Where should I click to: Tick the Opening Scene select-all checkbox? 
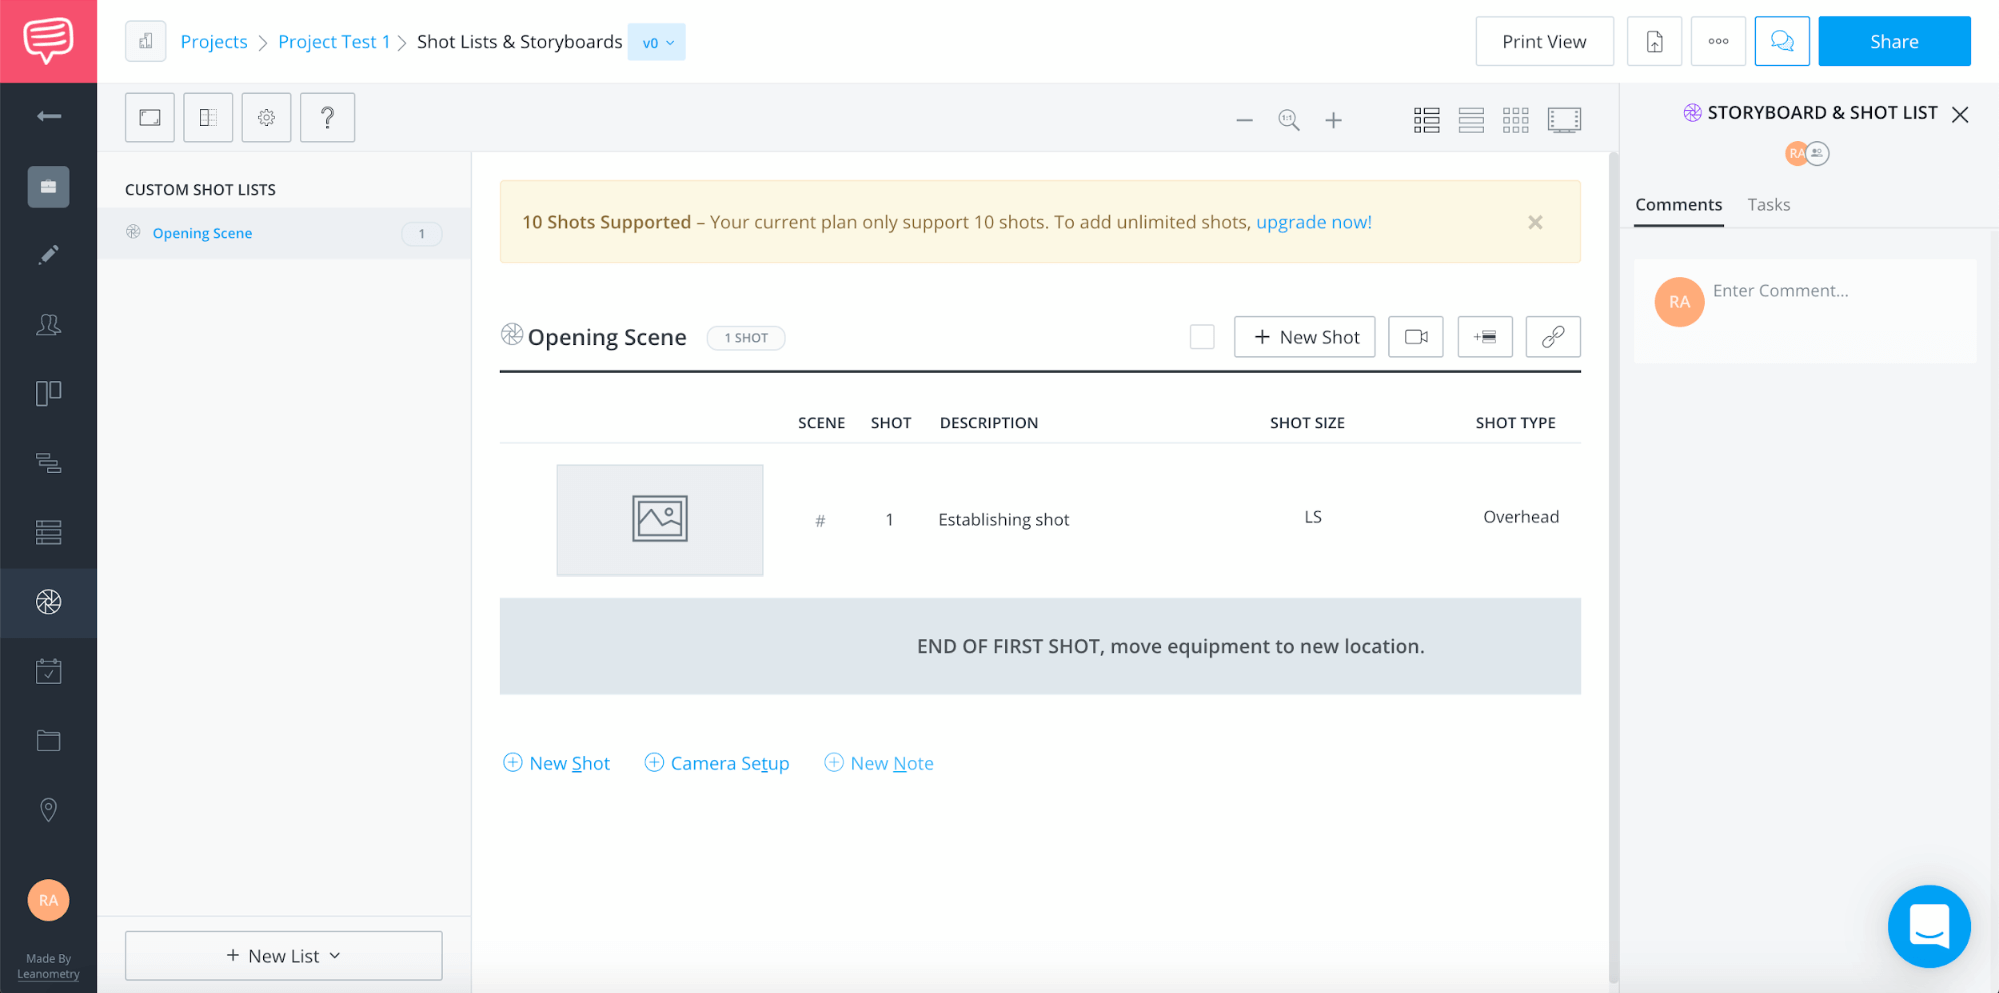[x=1202, y=337]
